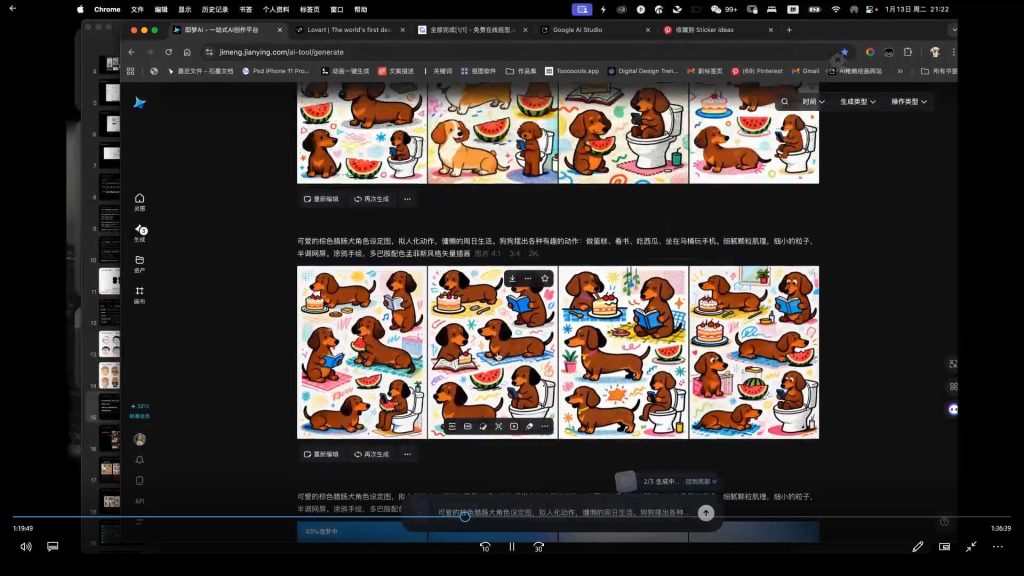
Task: Mute the video player volume
Action: [26, 547]
